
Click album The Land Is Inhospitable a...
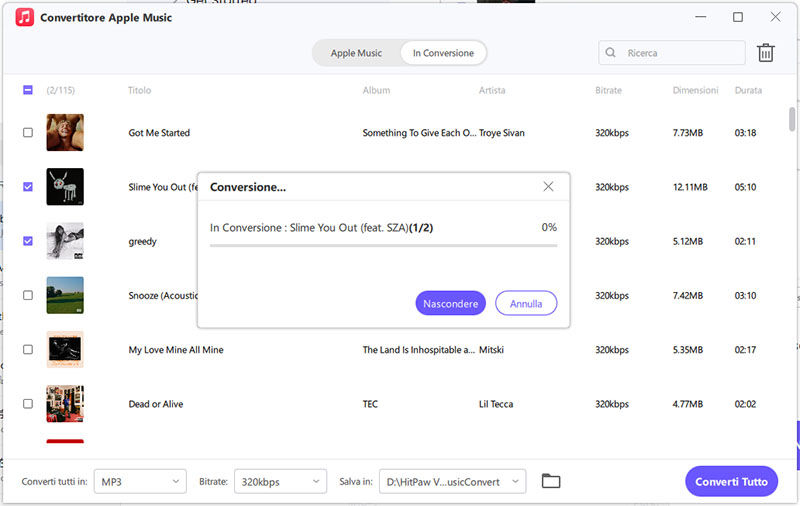click(x=418, y=350)
